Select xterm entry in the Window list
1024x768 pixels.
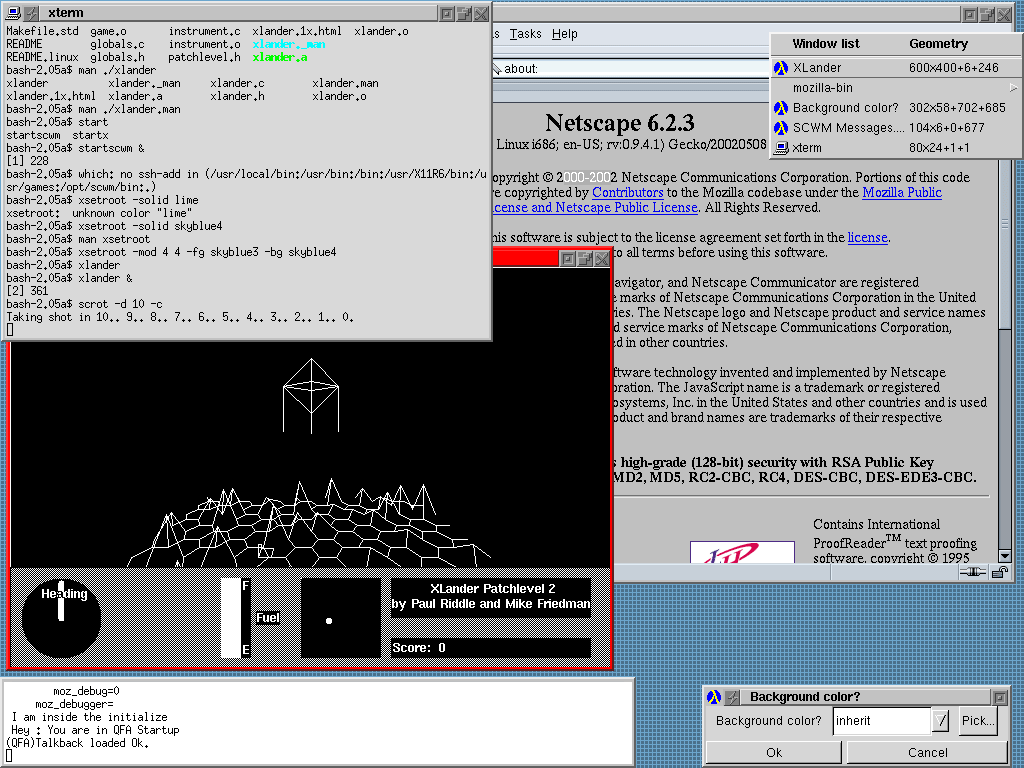895,148
